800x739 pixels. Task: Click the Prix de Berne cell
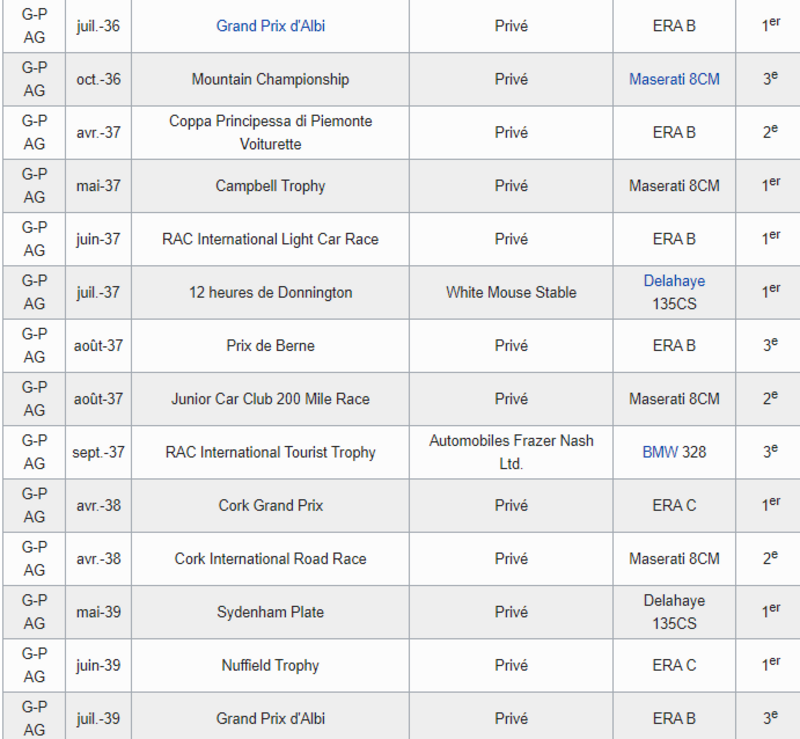point(270,346)
